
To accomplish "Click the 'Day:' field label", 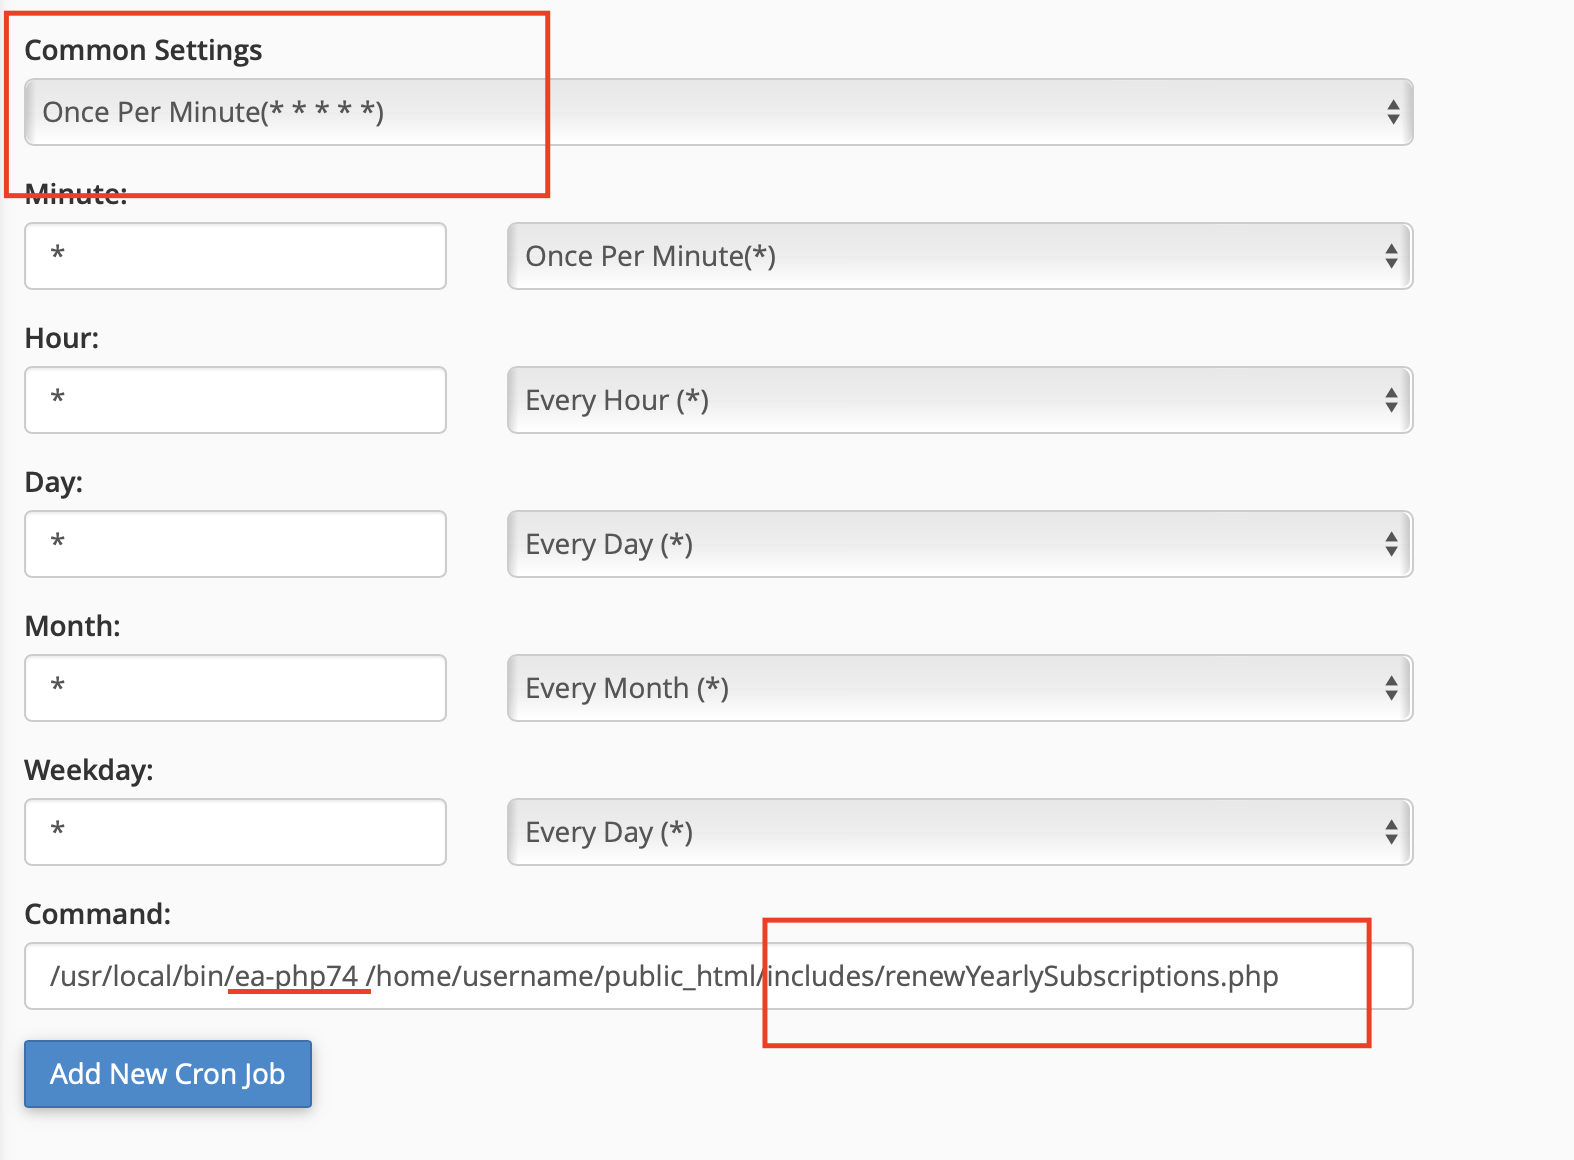I will (54, 482).
